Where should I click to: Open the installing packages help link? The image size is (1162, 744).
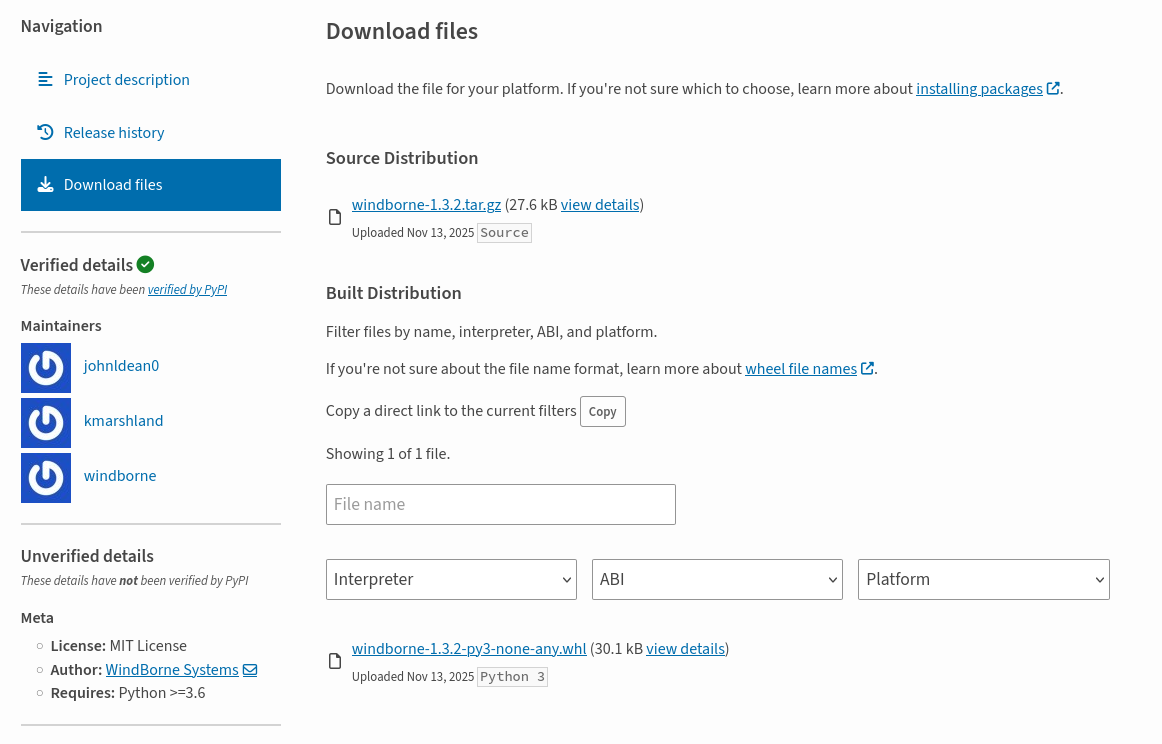click(979, 89)
